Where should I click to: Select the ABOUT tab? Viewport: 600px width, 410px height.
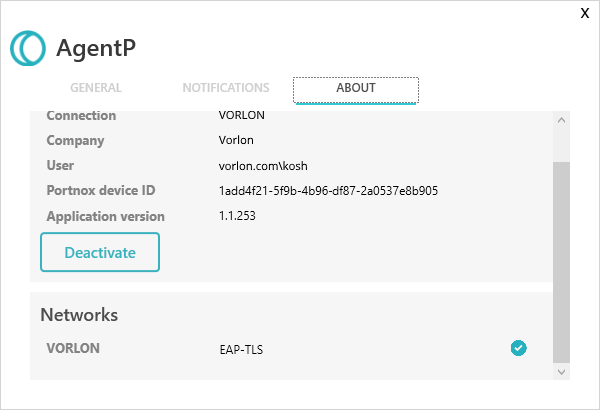click(x=355, y=89)
